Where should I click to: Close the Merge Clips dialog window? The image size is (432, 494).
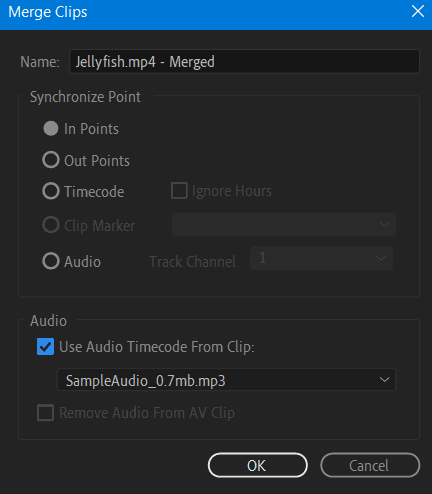418,12
